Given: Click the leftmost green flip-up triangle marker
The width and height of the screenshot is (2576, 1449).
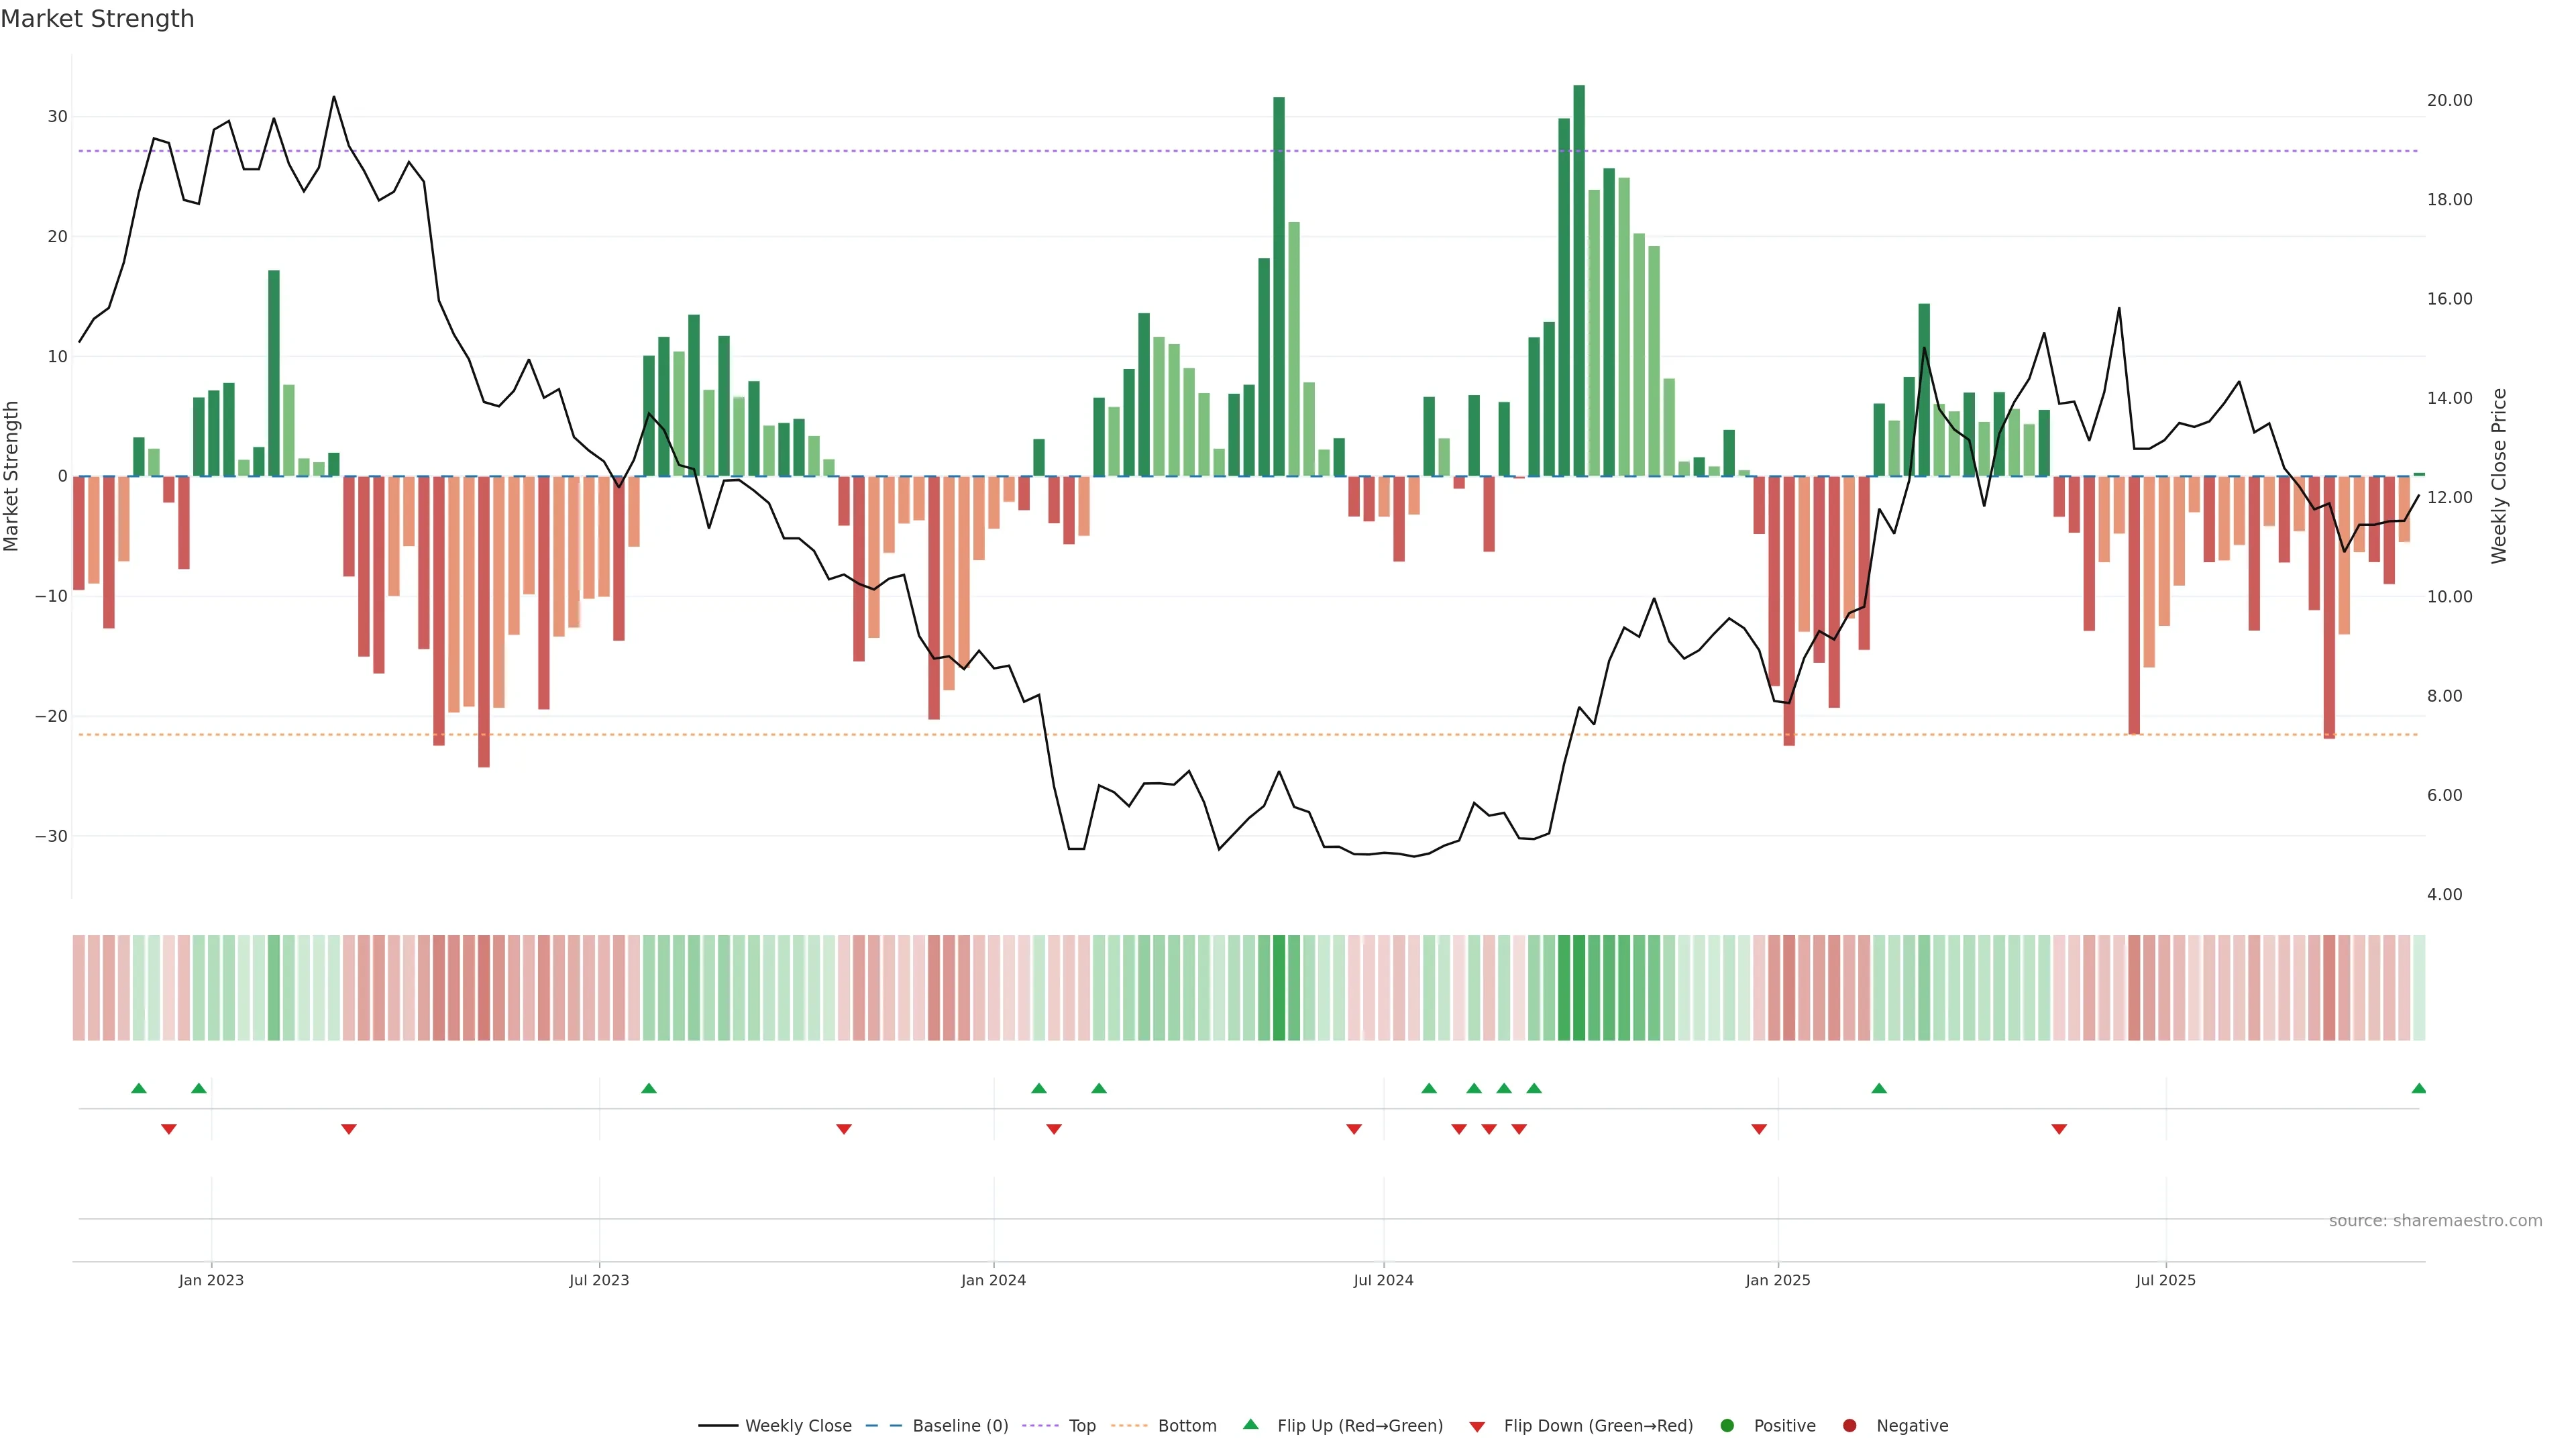Looking at the screenshot, I should (x=139, y=1088).
